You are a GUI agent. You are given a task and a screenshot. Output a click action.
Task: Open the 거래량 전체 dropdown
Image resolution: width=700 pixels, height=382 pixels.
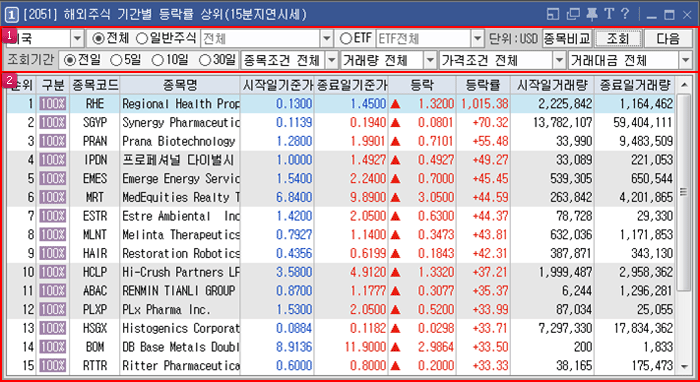click(x=430, y=60)
